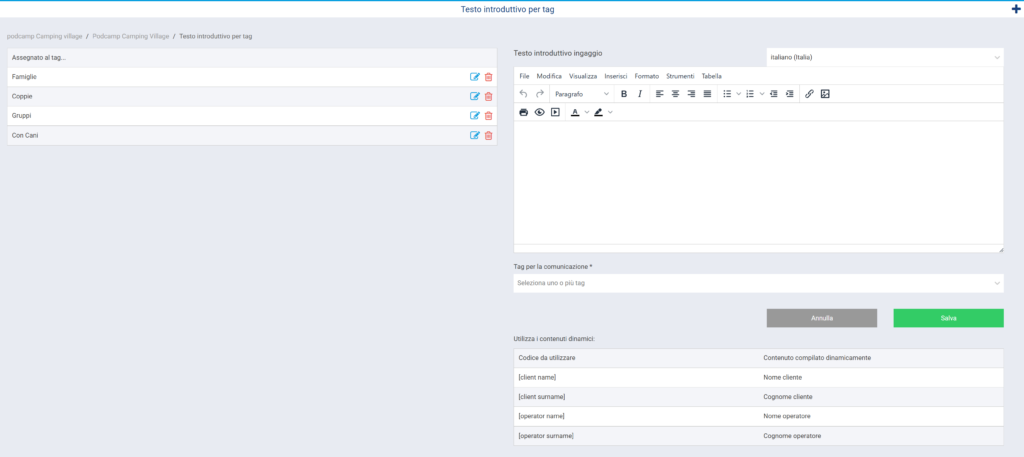Viewport: 1024px width, 457px height.
Task: Open the Inserisci menu
Action: [616, 76]
